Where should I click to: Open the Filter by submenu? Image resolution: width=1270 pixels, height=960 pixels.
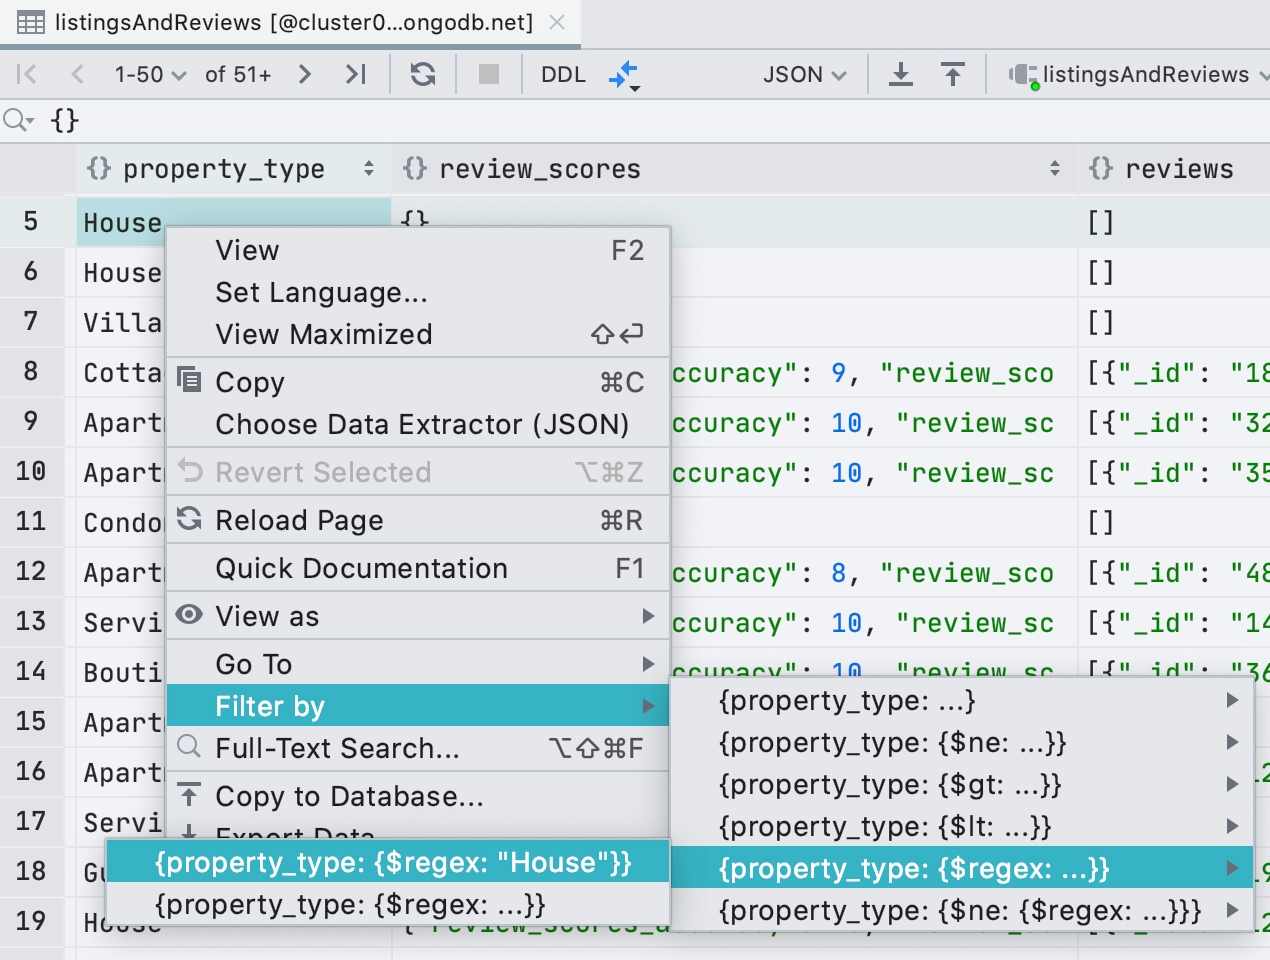[418, 706]
